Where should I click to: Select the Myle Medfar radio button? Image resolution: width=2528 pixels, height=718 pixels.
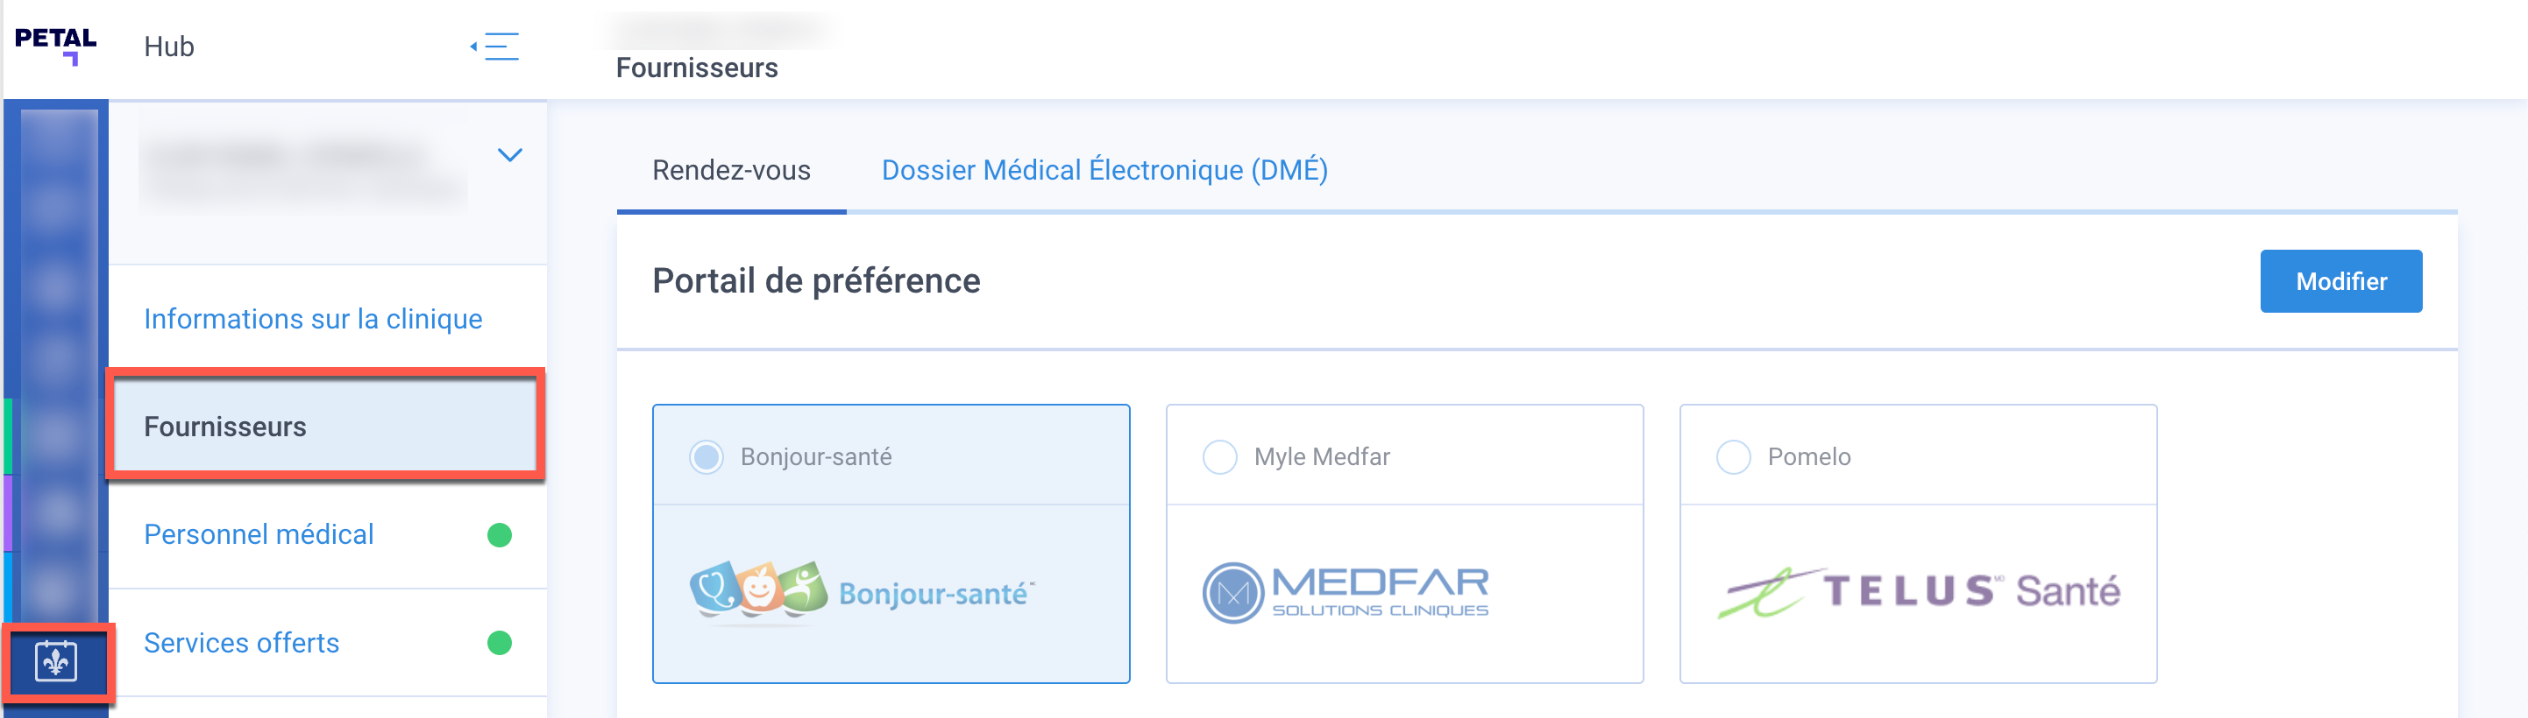[1220, 457]
